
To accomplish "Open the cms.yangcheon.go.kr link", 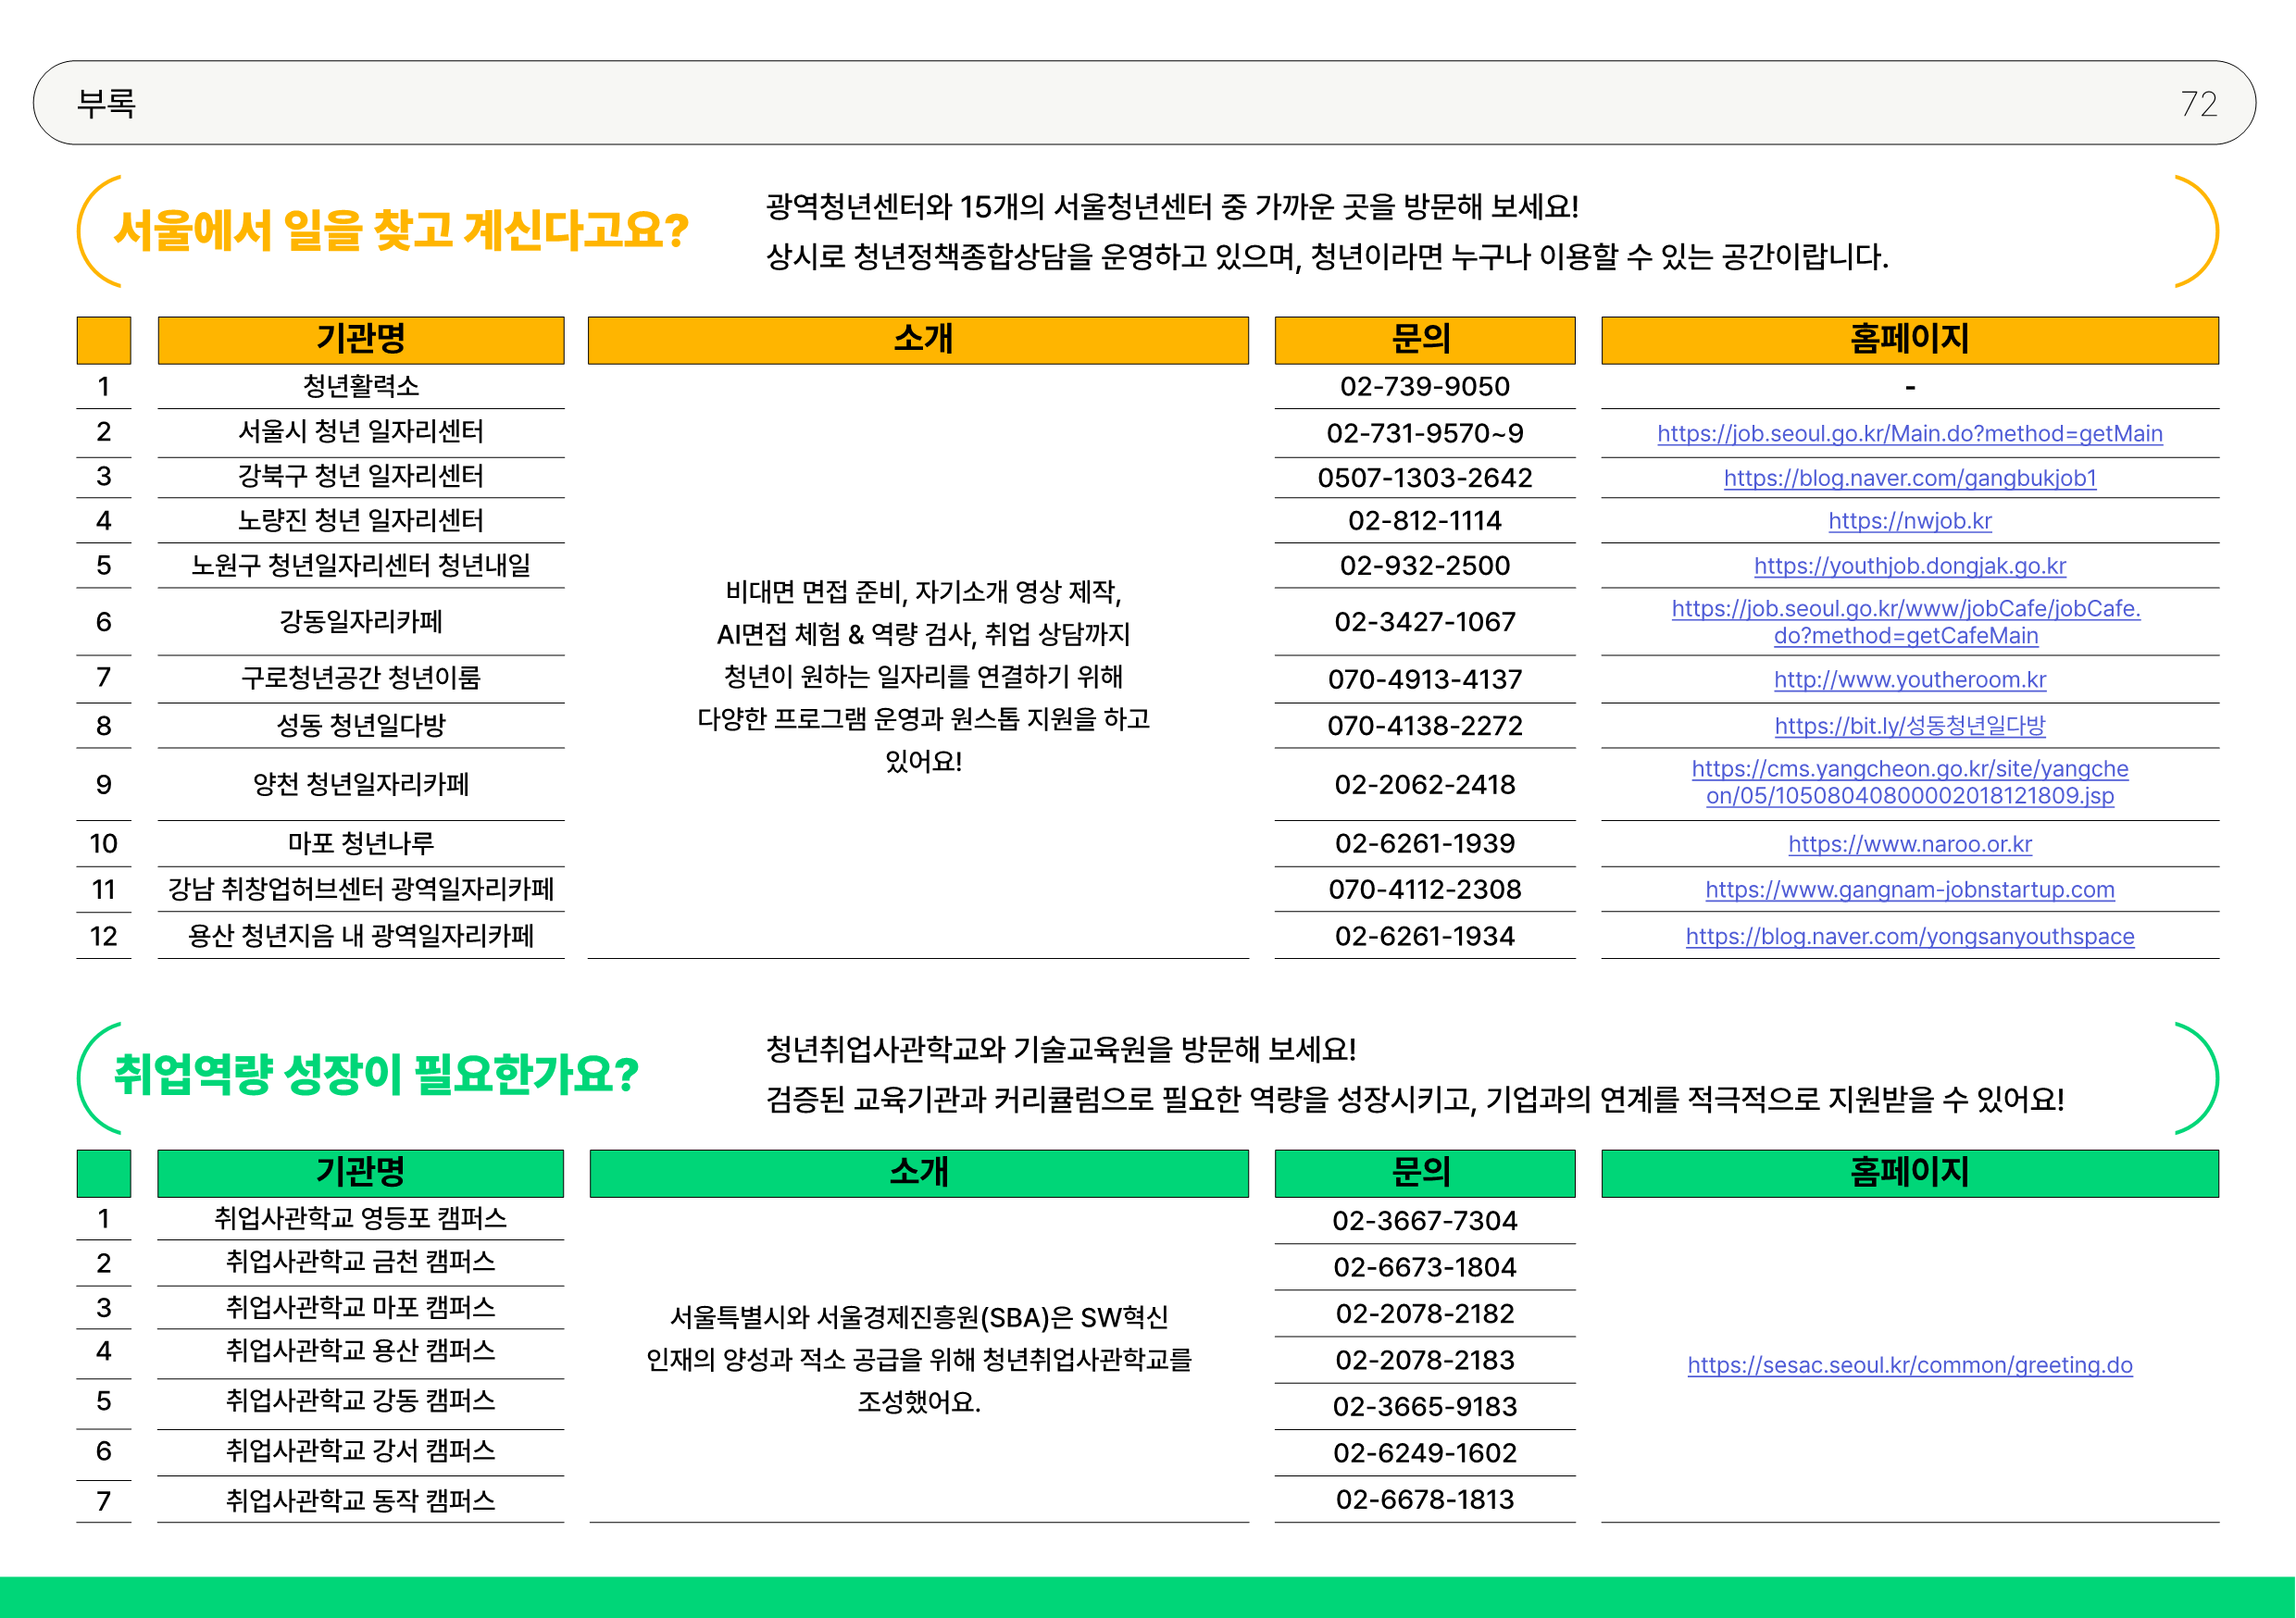I will tap(1909, 782).
